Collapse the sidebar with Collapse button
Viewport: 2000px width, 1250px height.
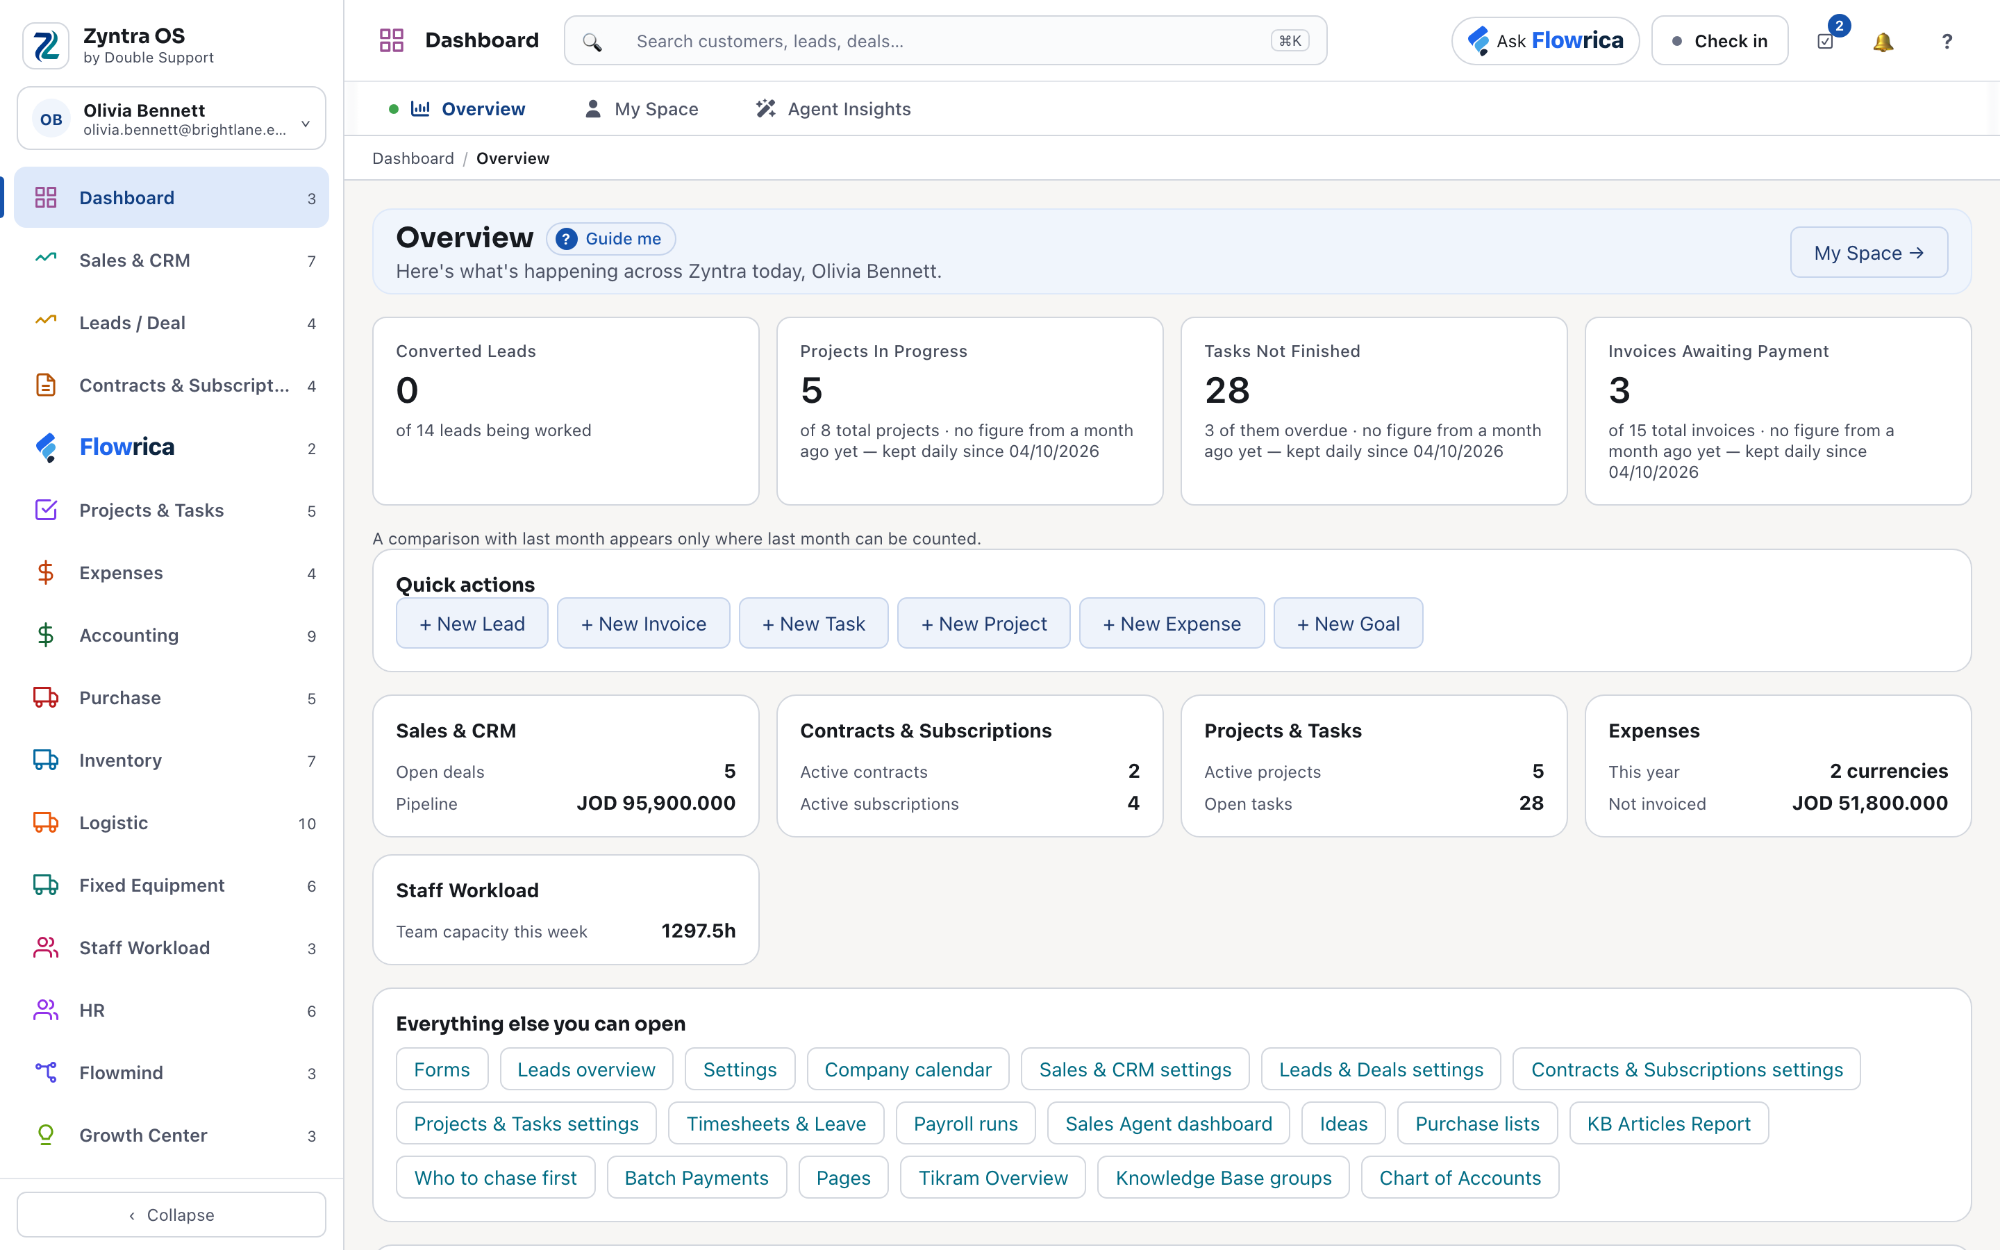tap(172, 1215)
